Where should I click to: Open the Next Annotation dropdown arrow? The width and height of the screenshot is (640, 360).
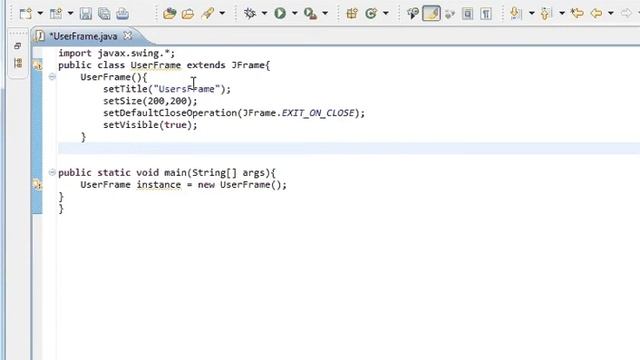click(x=531, y=13)
